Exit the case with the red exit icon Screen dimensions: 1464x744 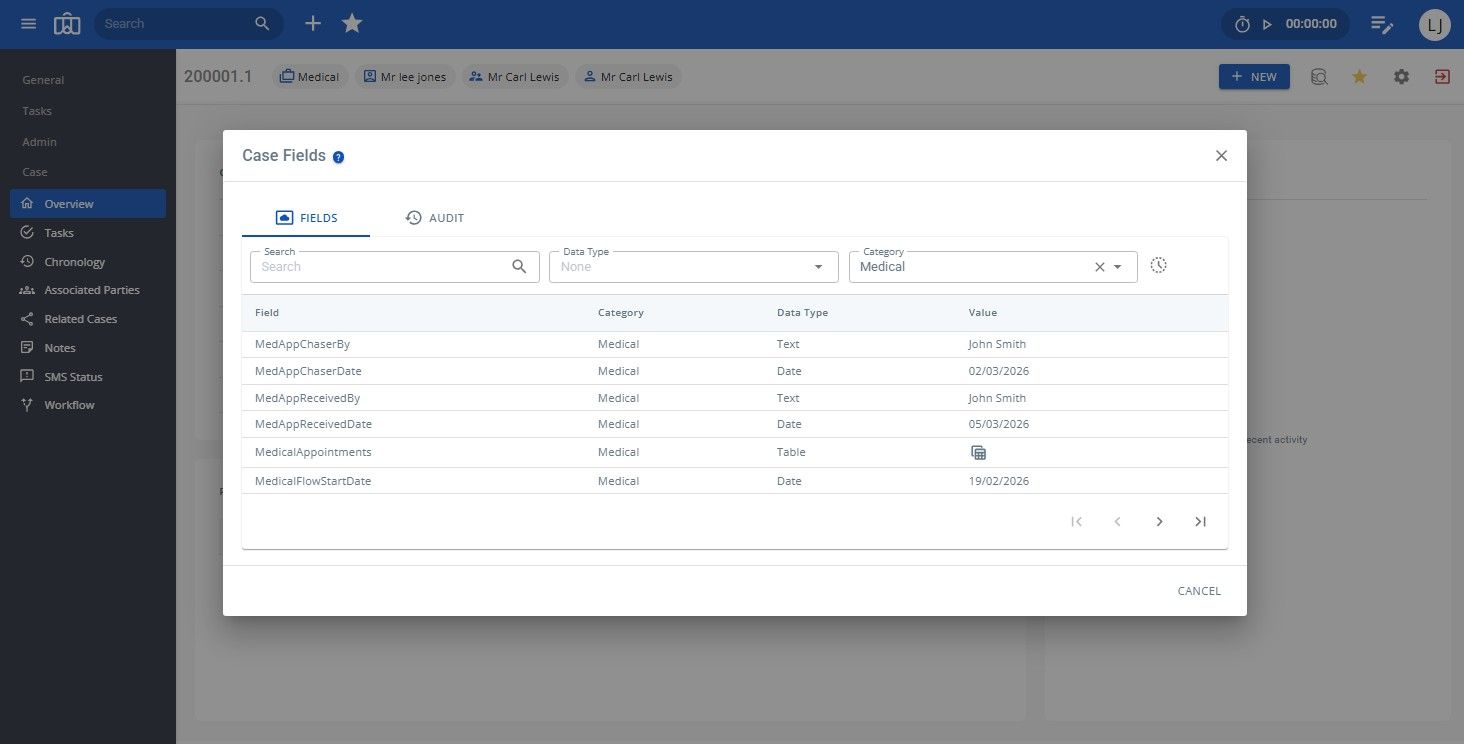click(x=1442, y=76)
